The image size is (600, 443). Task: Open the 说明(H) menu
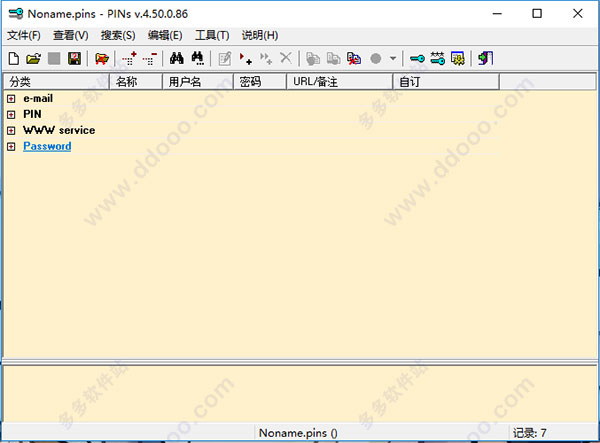point(260,36)
